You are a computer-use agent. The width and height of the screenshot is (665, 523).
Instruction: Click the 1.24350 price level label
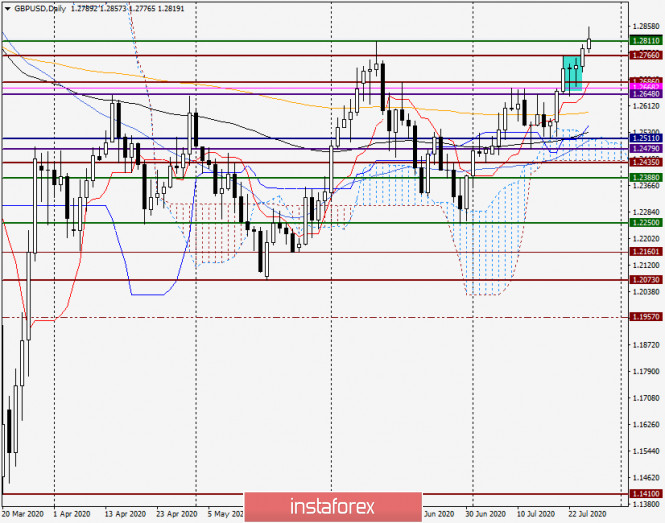645,162
